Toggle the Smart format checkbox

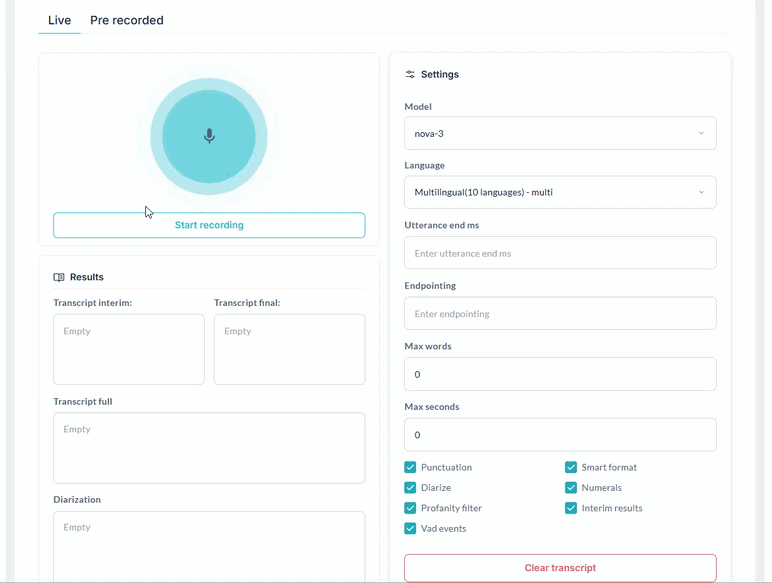coord(571,467)
